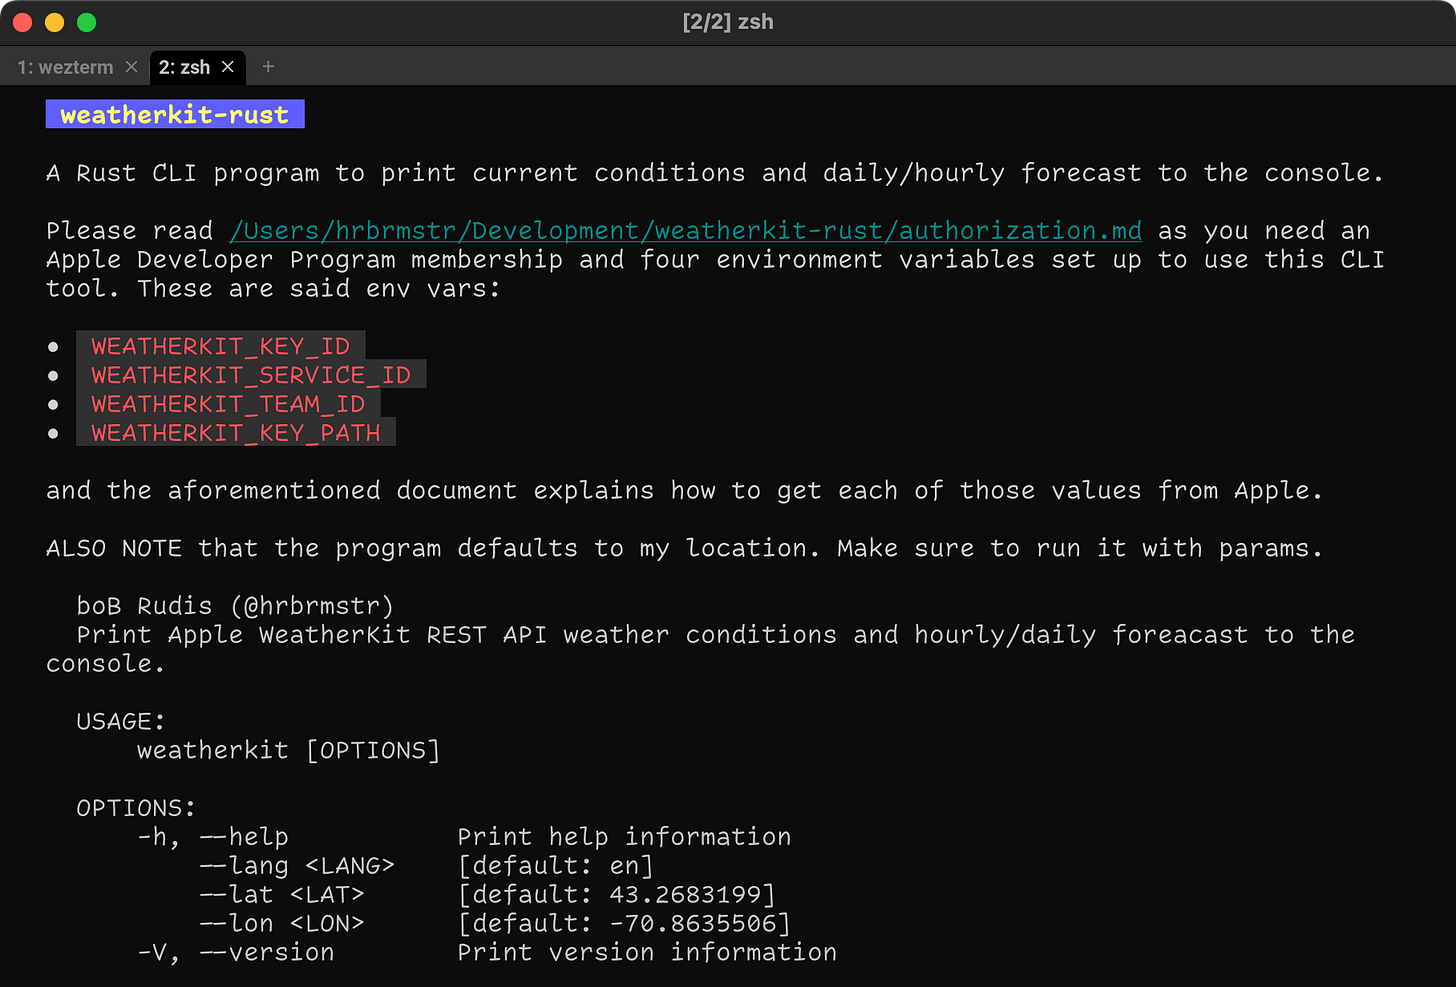The image size is (1456, 987).
Task: Click 'Print help information' description
Action: click(x=624, y=837)
